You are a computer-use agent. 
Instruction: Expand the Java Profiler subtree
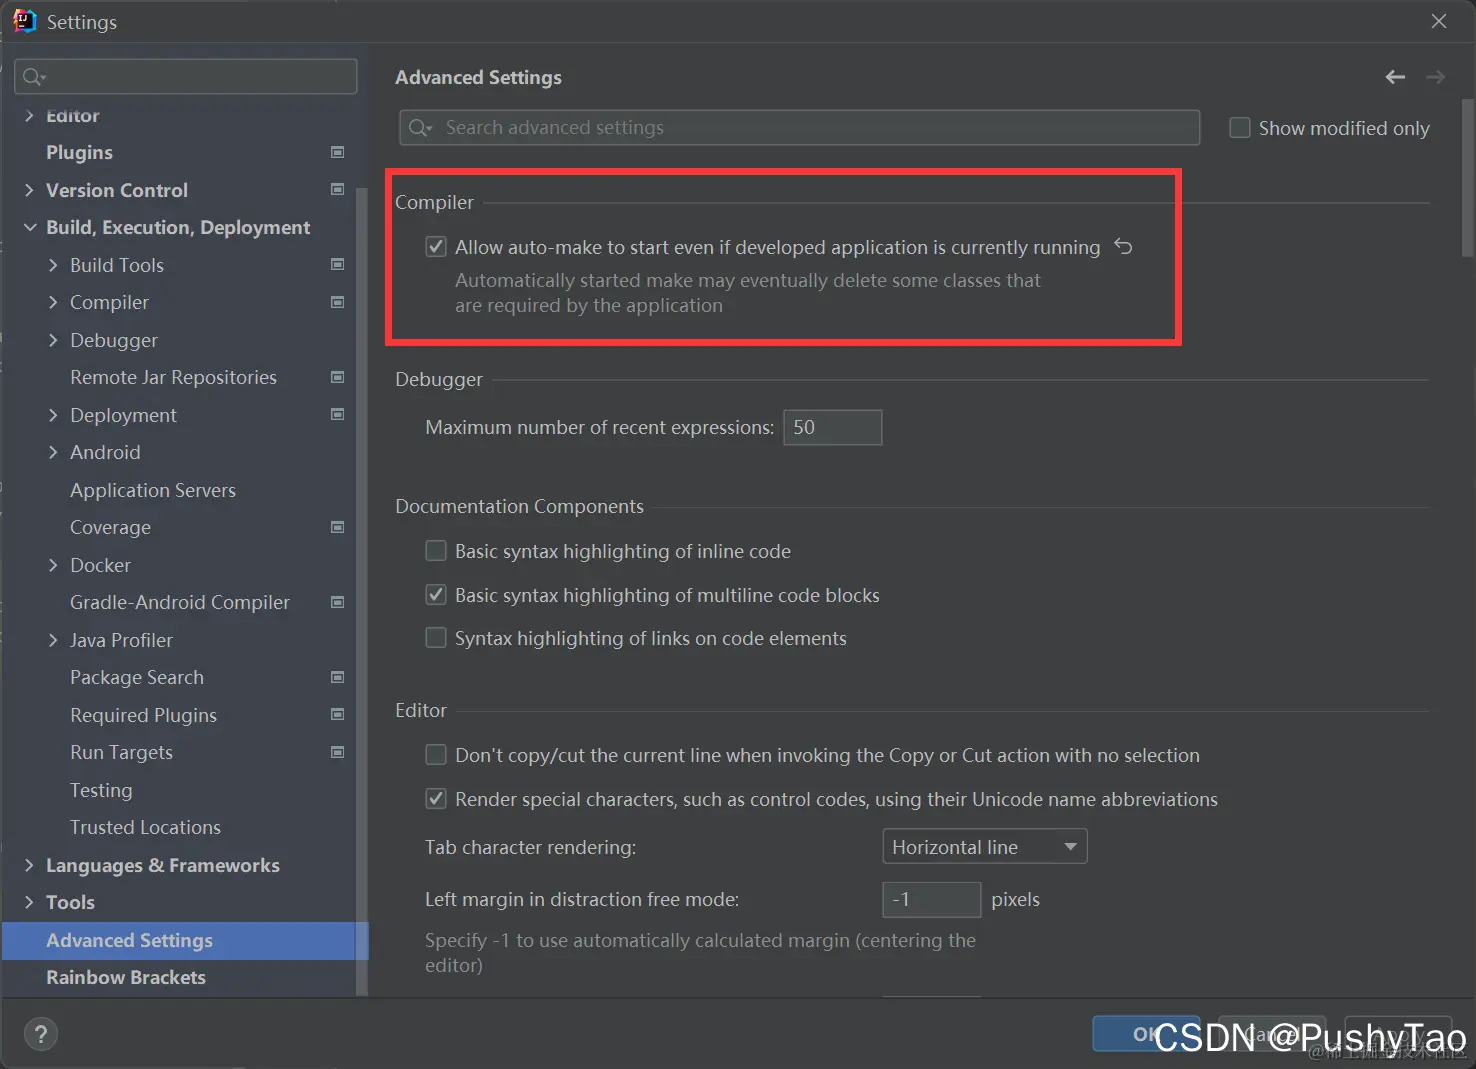click(x=53, y=640)
